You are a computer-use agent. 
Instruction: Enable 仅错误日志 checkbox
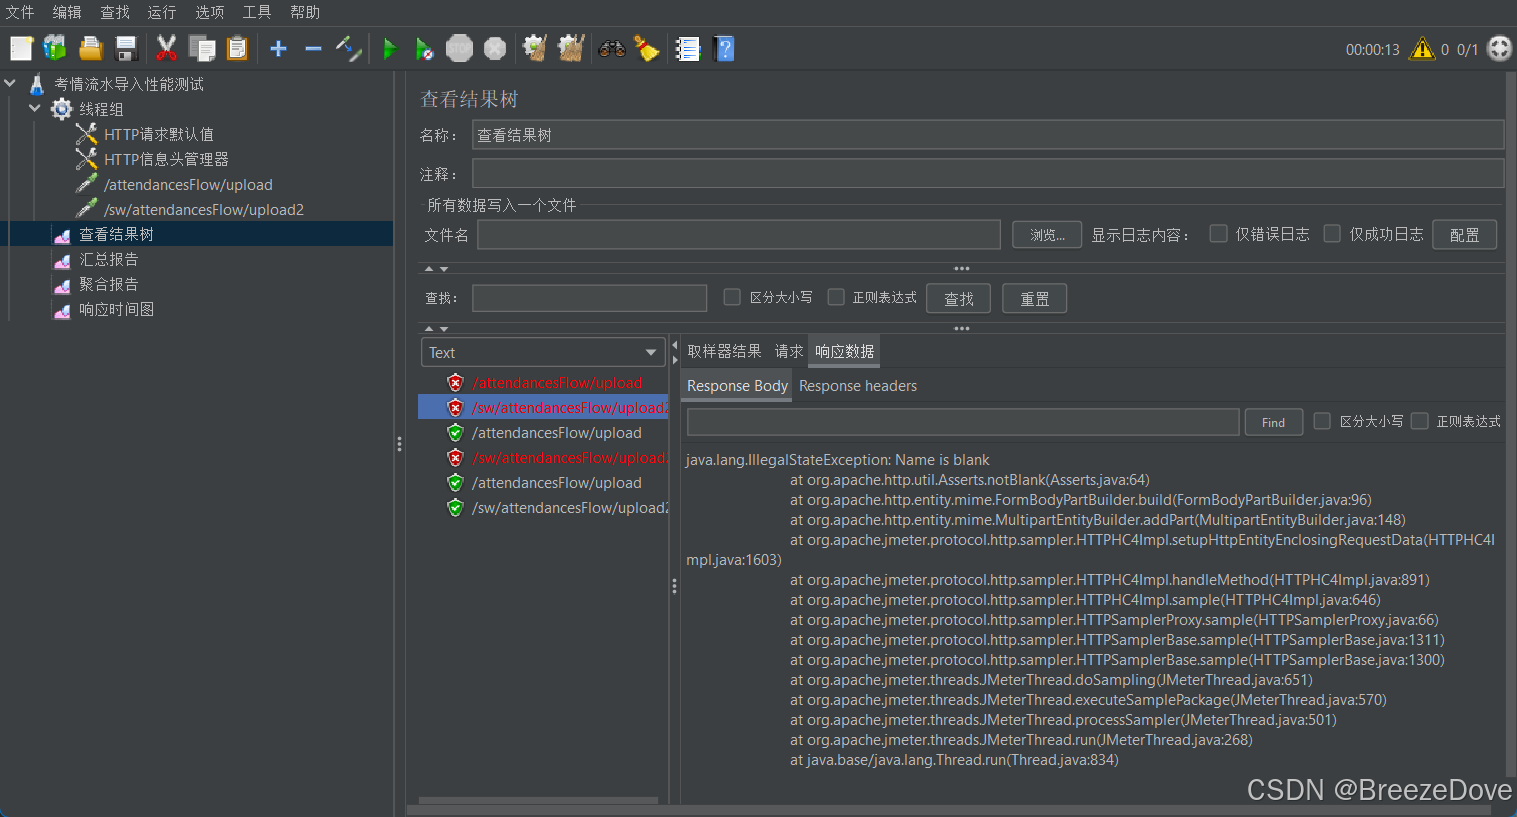click(x=1218, y=233)
